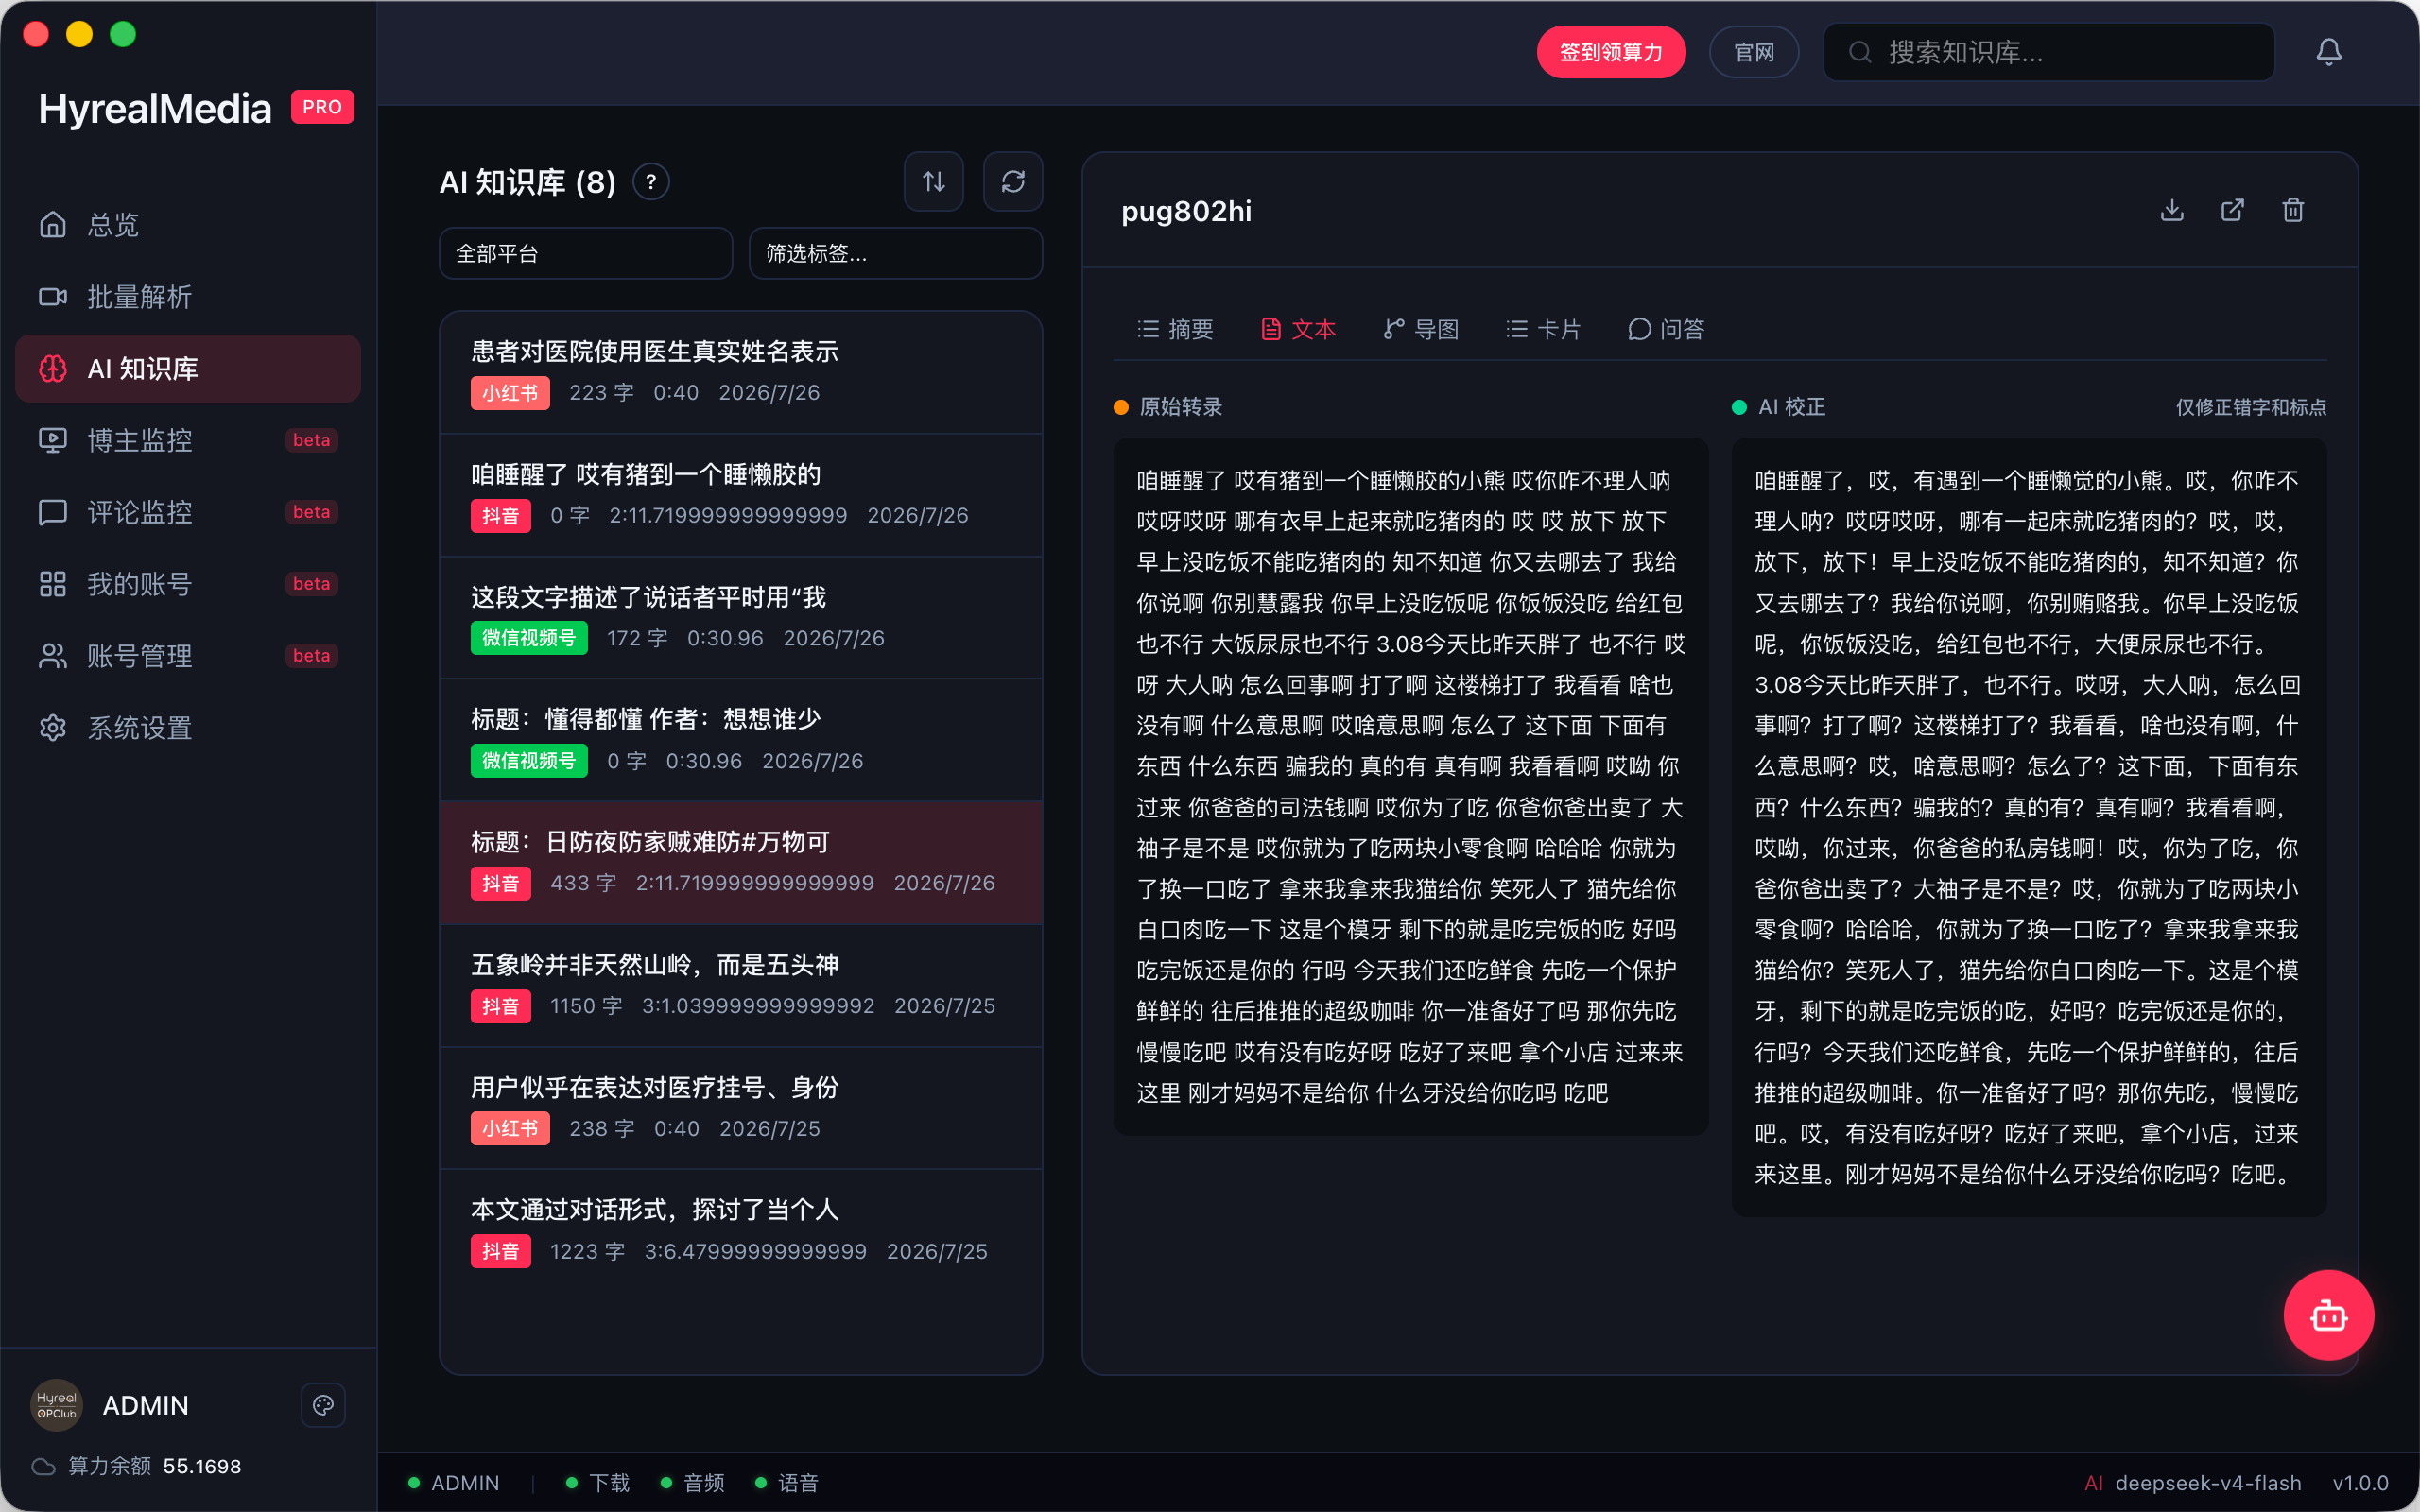Click the 仅修正错字和标点 label
The width and height of the screenshot is (2420, 1512).
point(2251,407)
